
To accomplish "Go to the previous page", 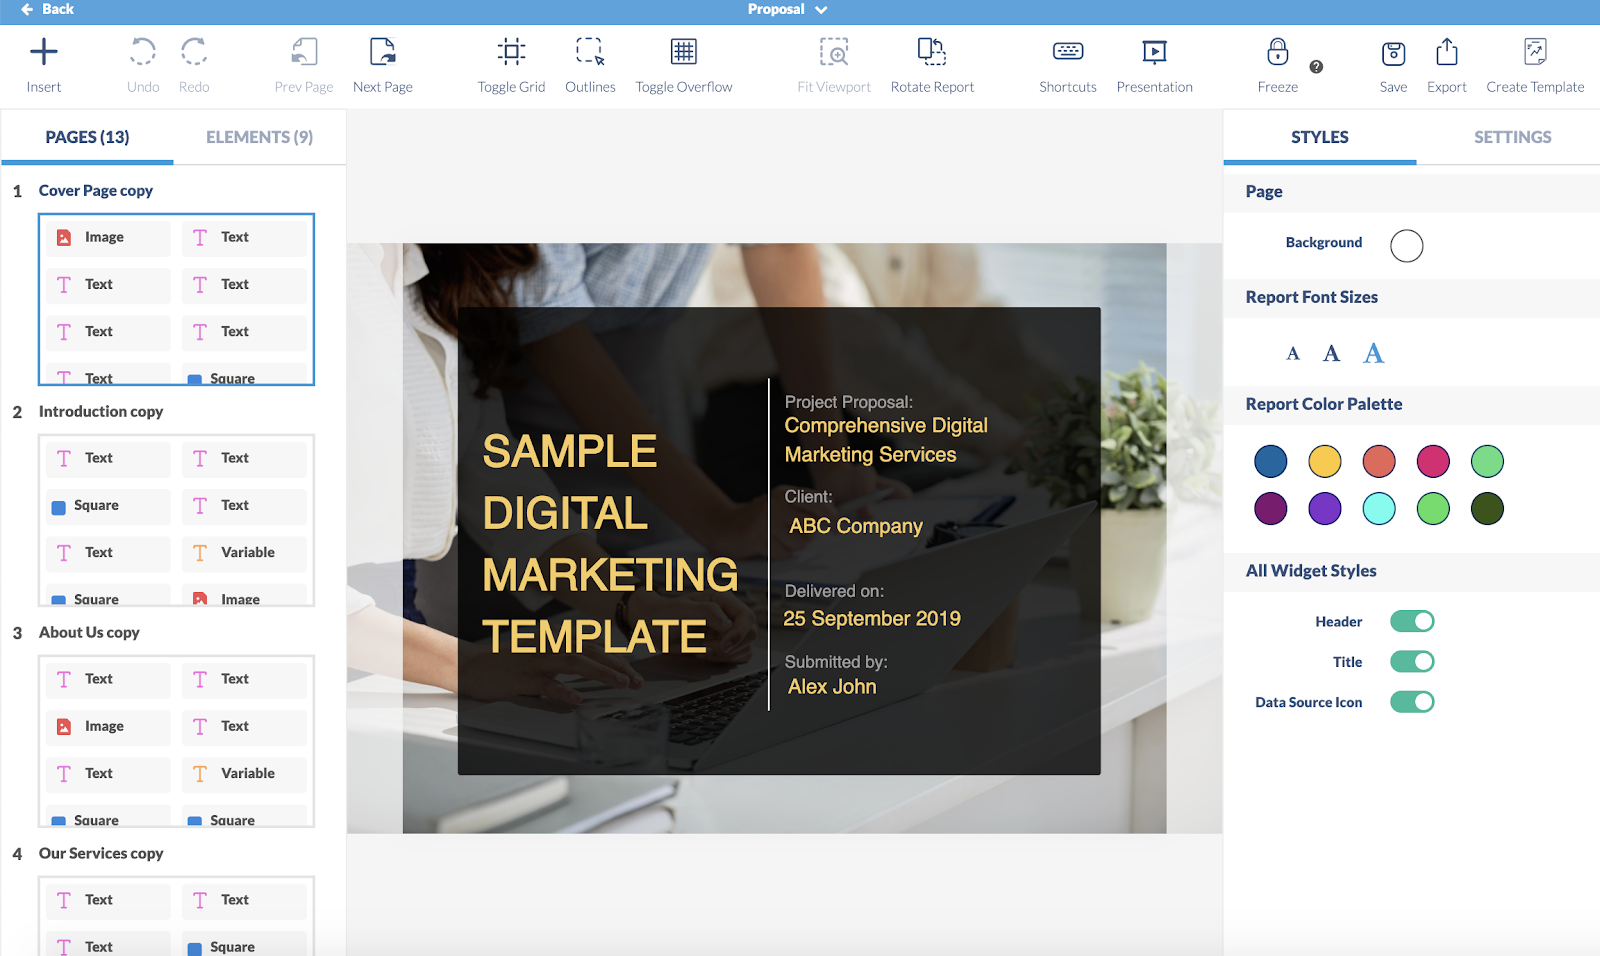I will point(304,66).
